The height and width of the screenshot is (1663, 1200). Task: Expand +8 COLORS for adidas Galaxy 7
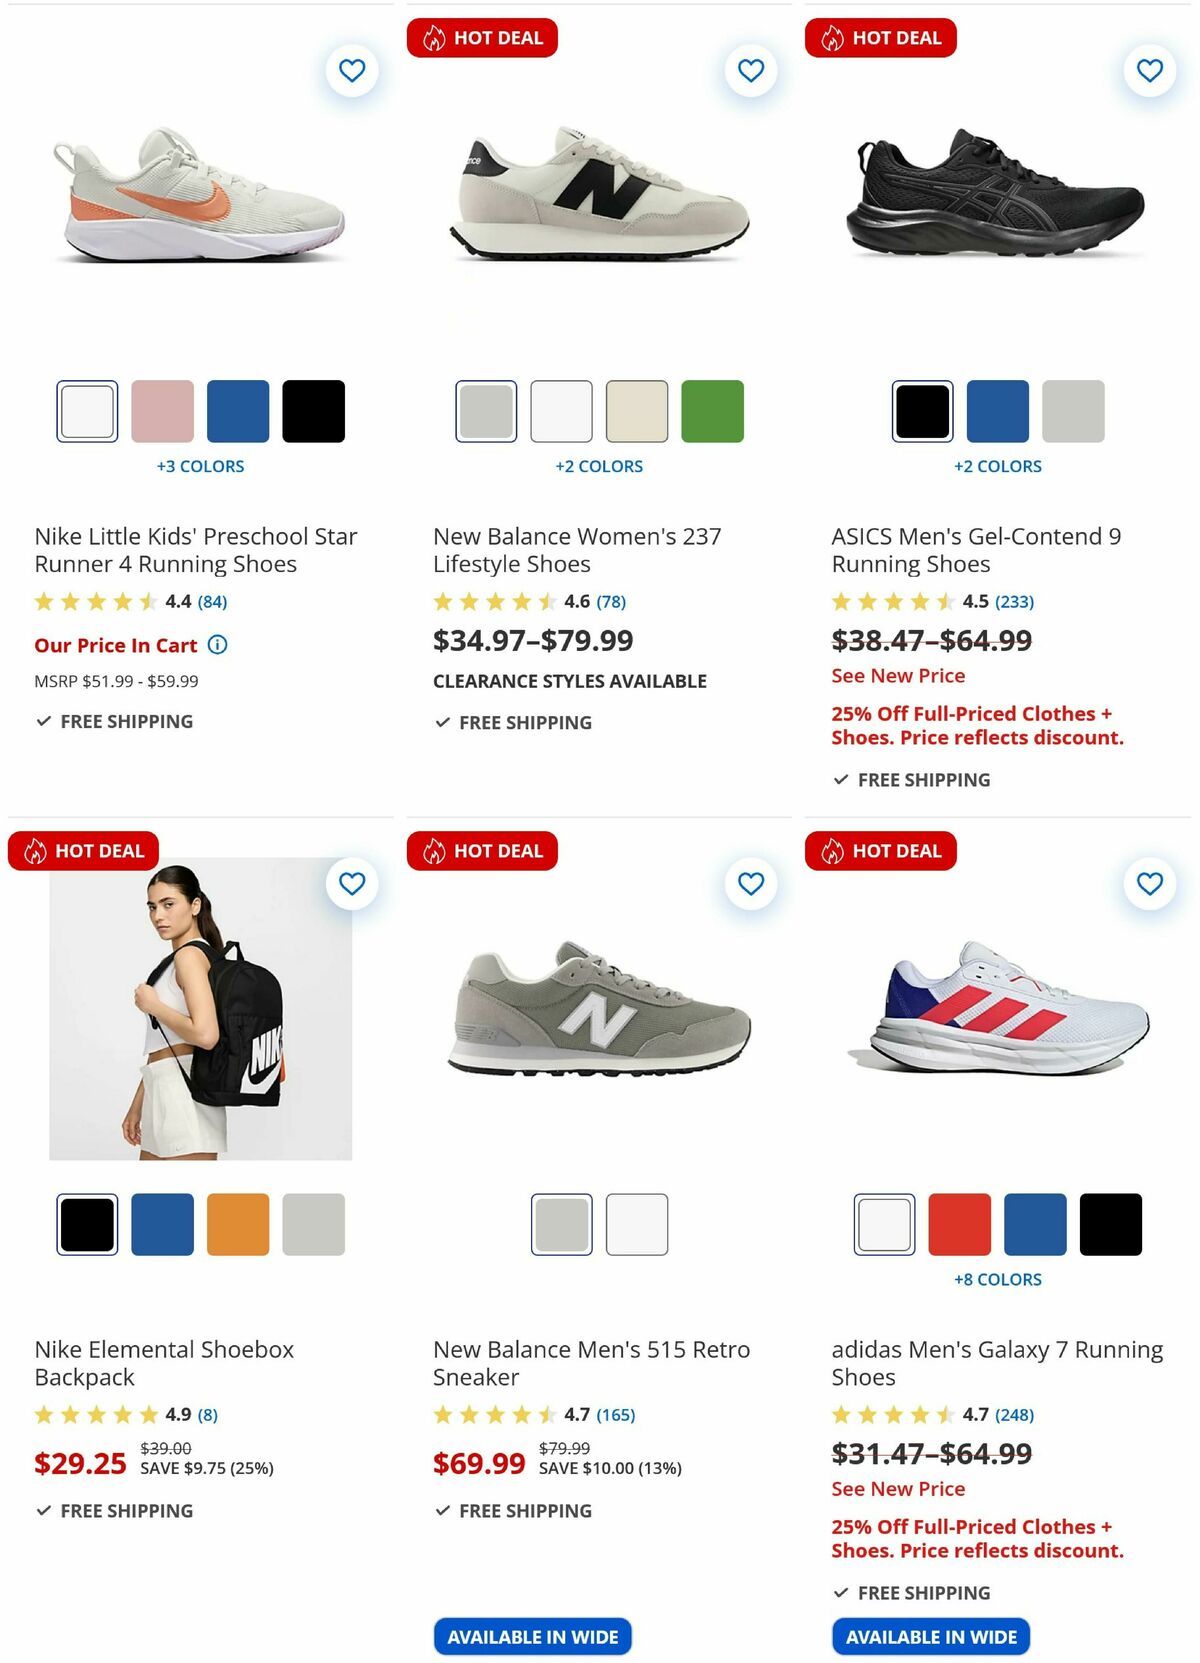tap(999, 1279)
